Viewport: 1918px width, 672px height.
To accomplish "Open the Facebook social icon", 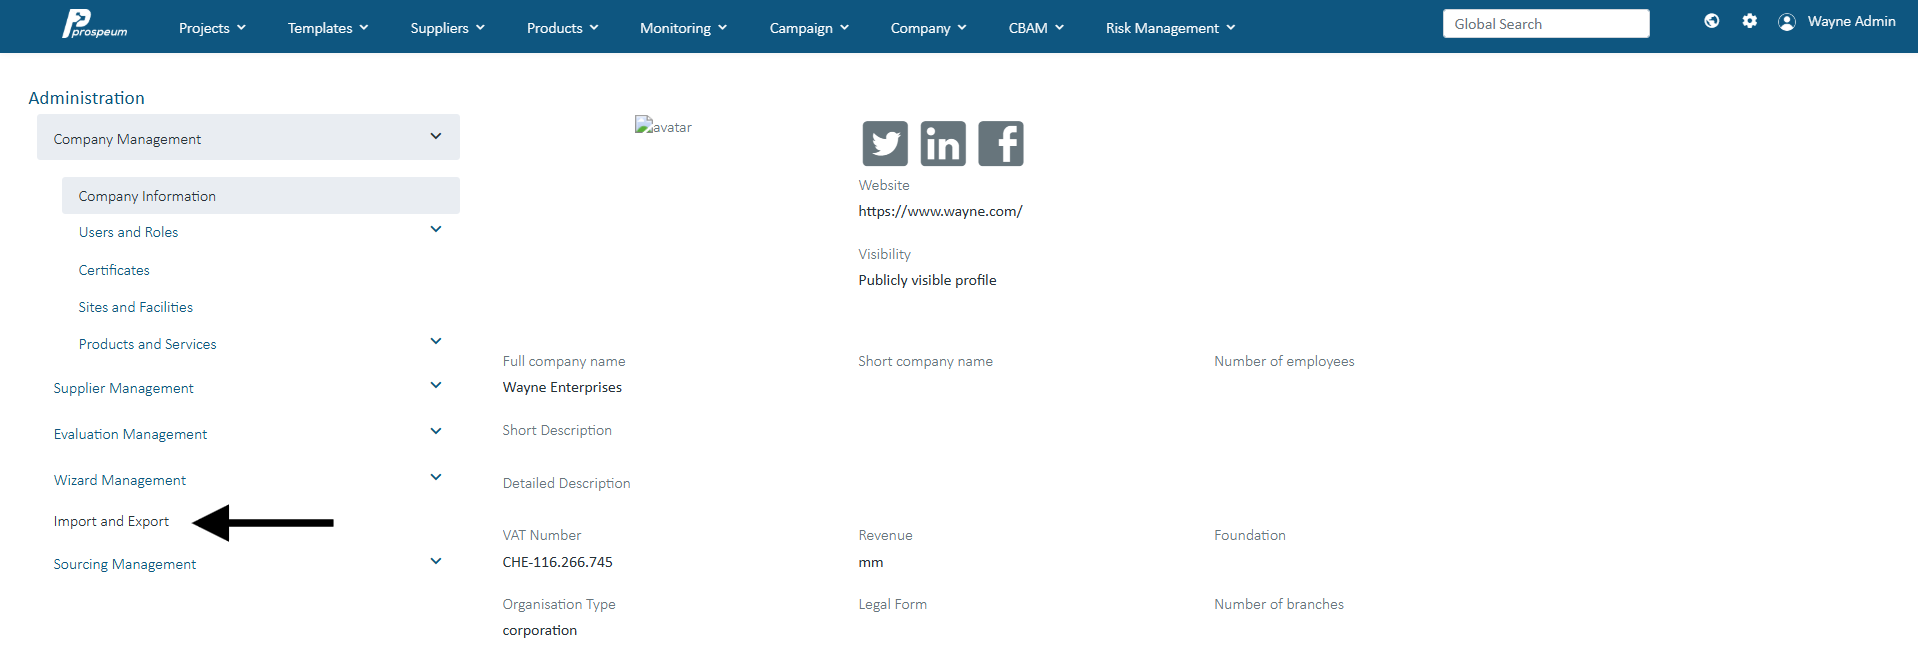I will click(x=1001, y=143).
